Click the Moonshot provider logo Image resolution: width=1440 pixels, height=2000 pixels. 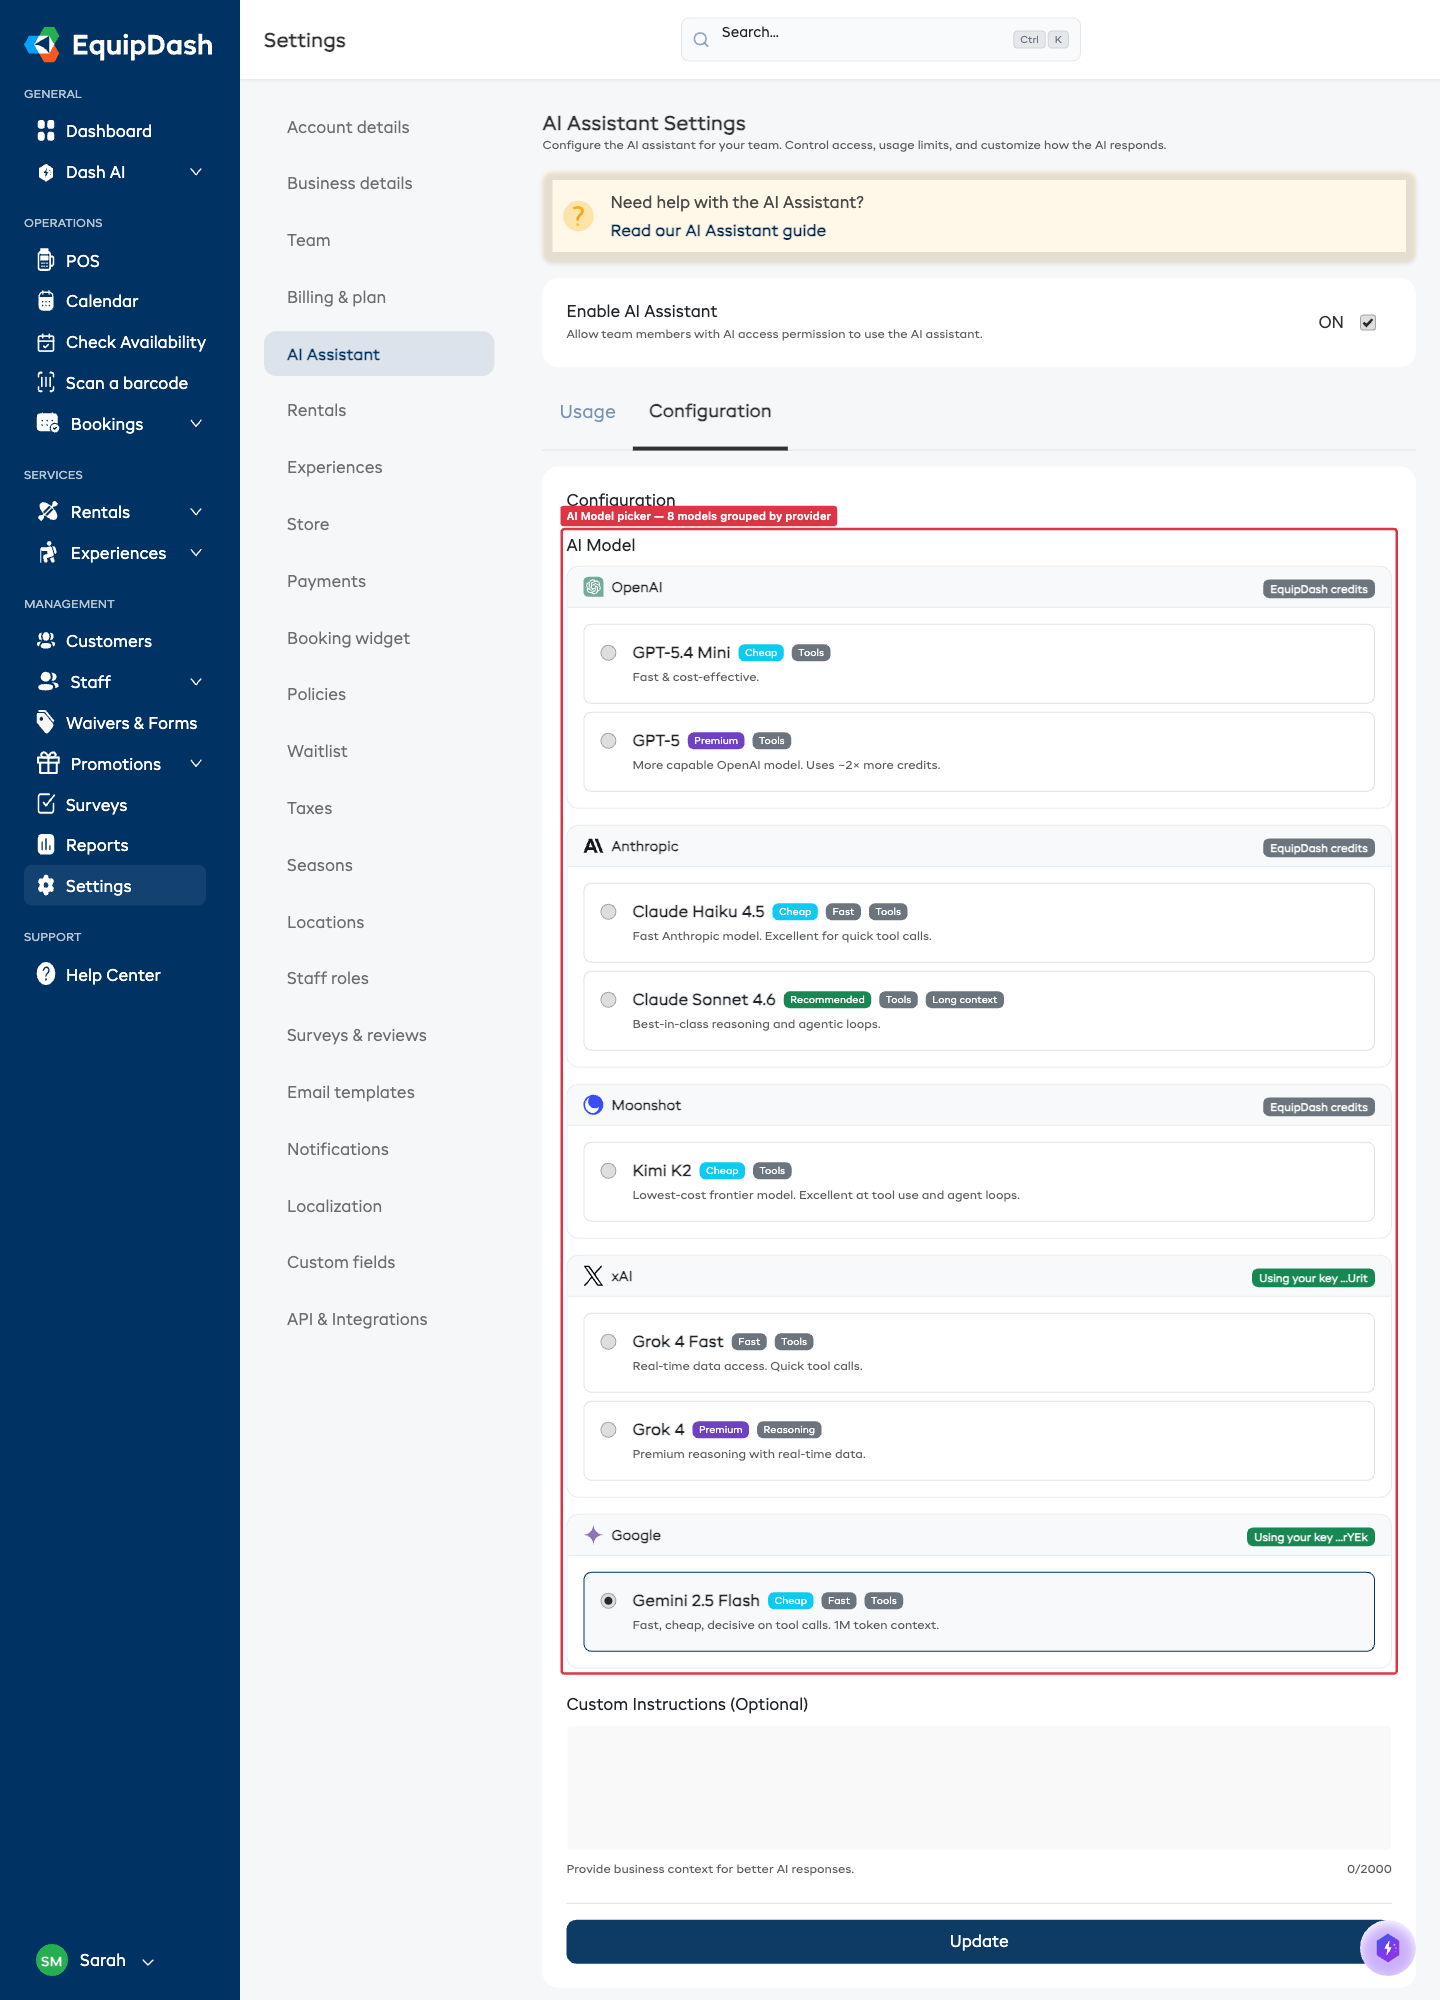coord(593,1105)
